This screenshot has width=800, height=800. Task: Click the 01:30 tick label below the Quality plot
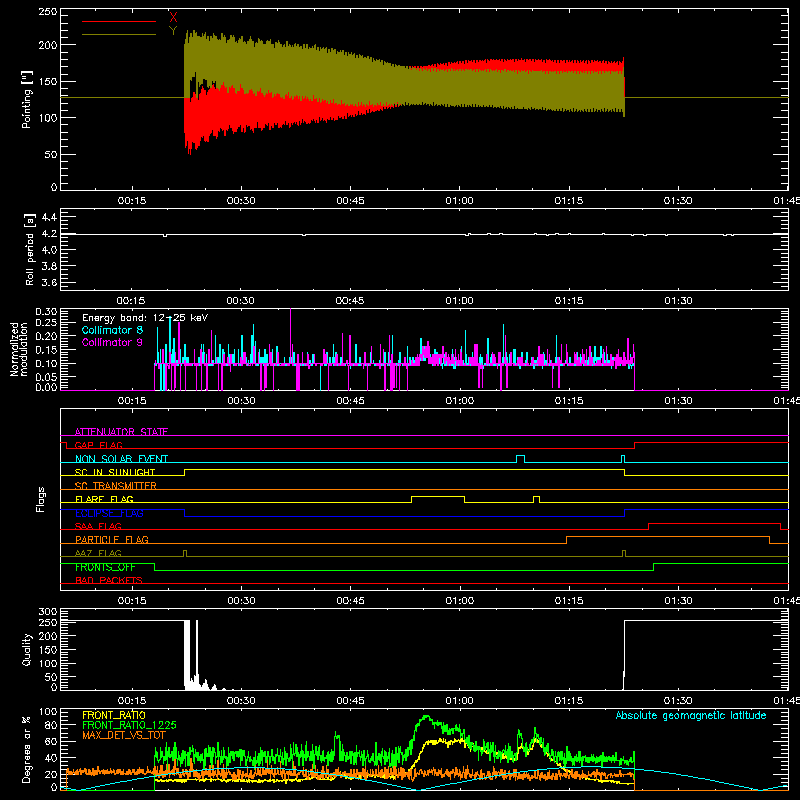click(x=678, y=701)
